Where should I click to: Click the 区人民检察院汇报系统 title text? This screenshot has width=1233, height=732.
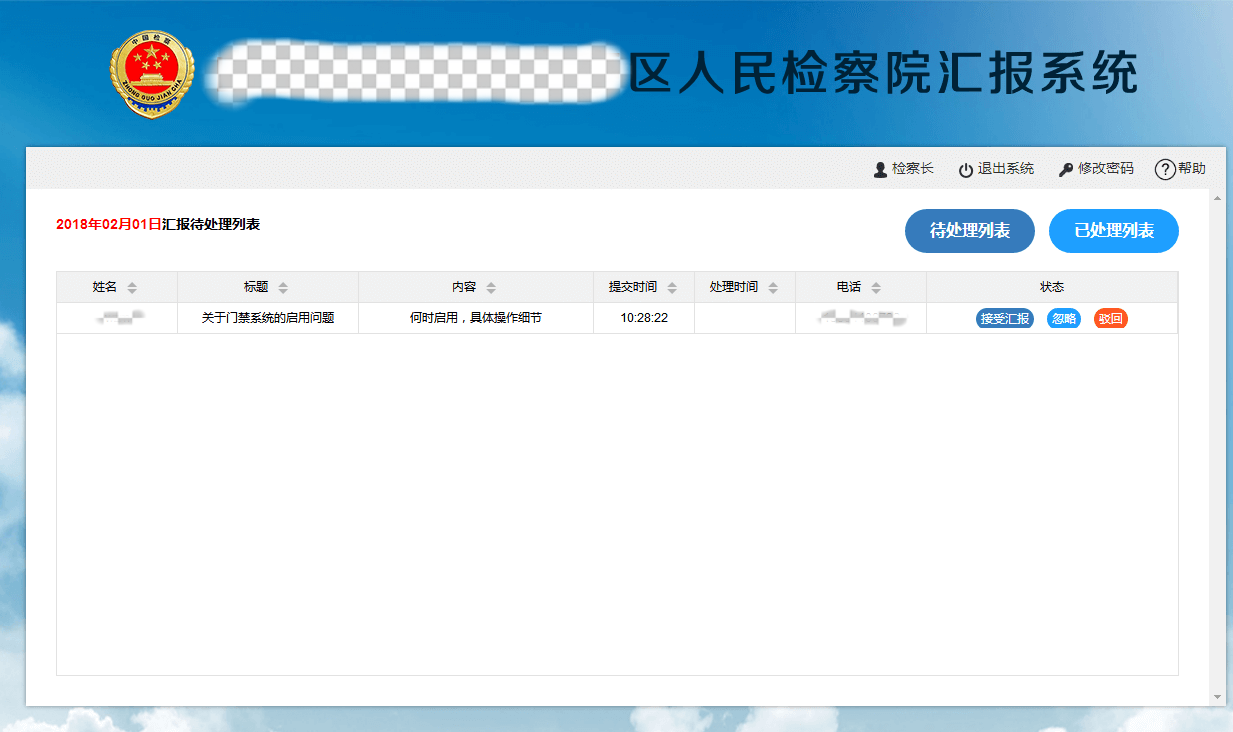884,73
